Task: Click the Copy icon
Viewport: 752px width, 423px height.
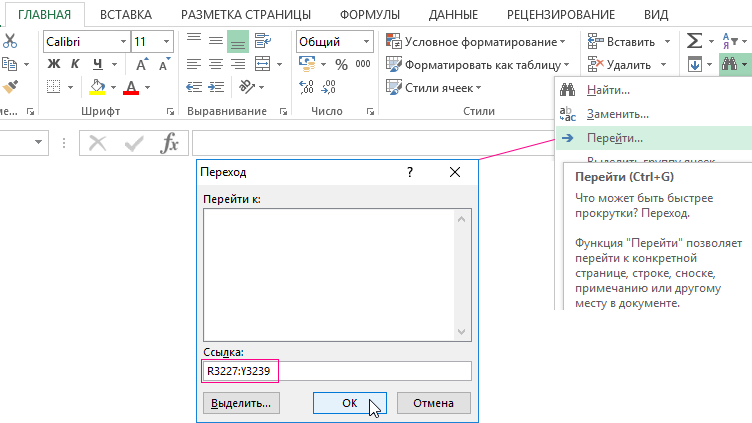Action: click(9, 64)
